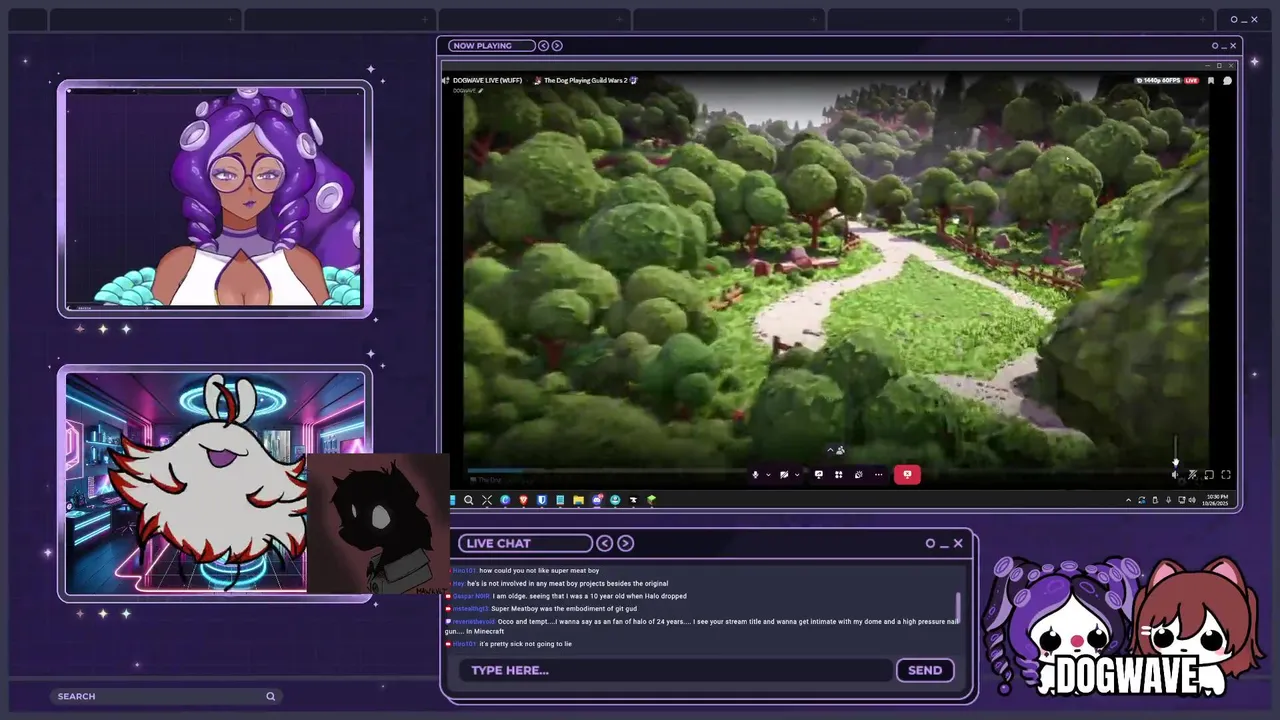Screen dimensions: 1280x720
Task: Click Hiro101's "pretty sick" chat message
Action: pyautogui.click(x=509, y=644)
